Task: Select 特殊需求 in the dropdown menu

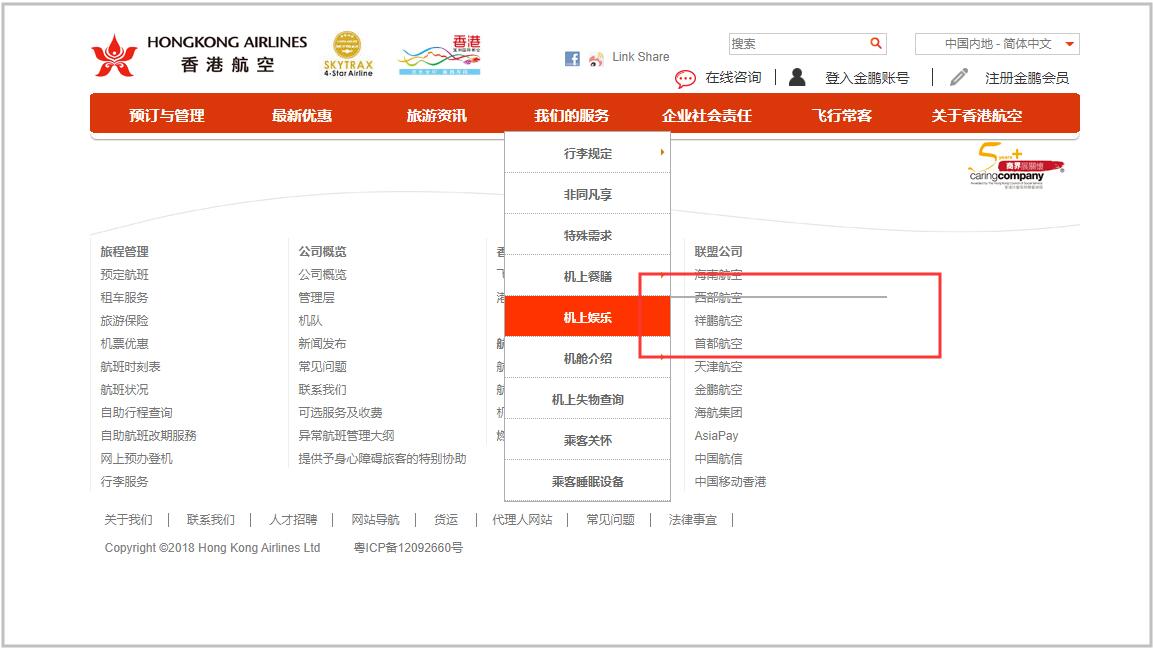Action: (588, 235)
